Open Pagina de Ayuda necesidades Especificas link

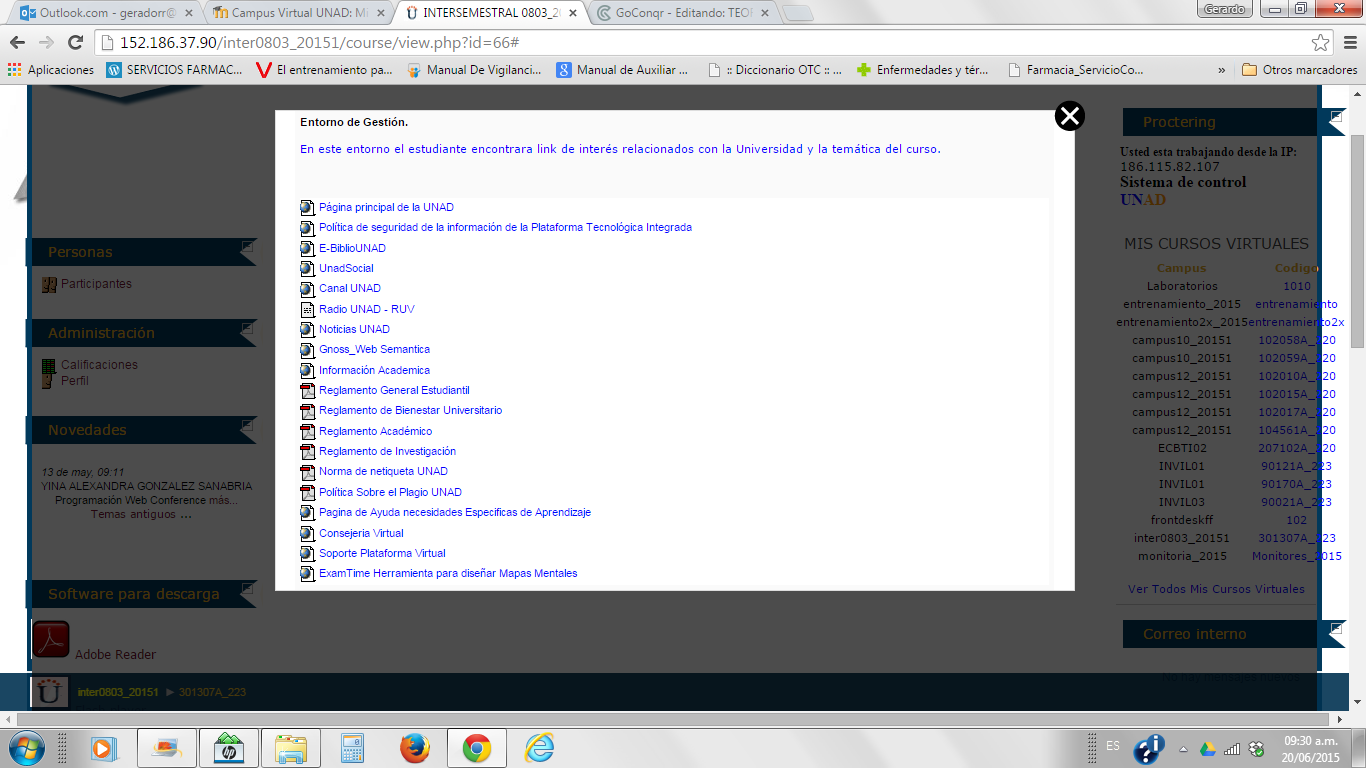coord(455,512)
